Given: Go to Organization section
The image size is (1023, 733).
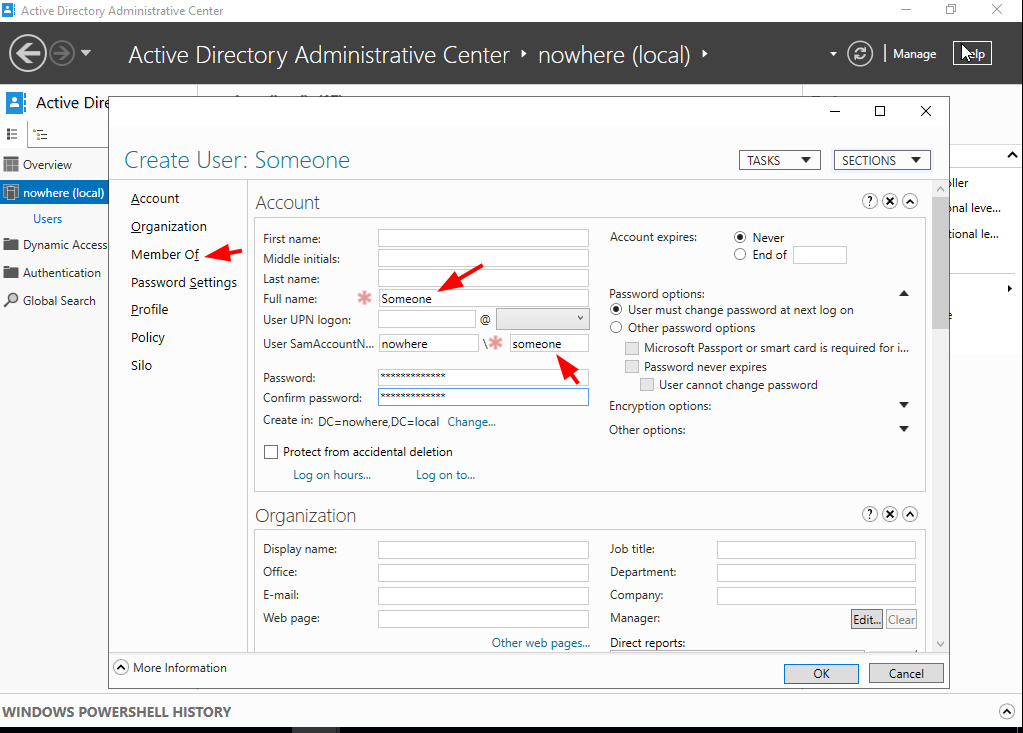Looking at the screenshot, I should click(x=168, y=226).
